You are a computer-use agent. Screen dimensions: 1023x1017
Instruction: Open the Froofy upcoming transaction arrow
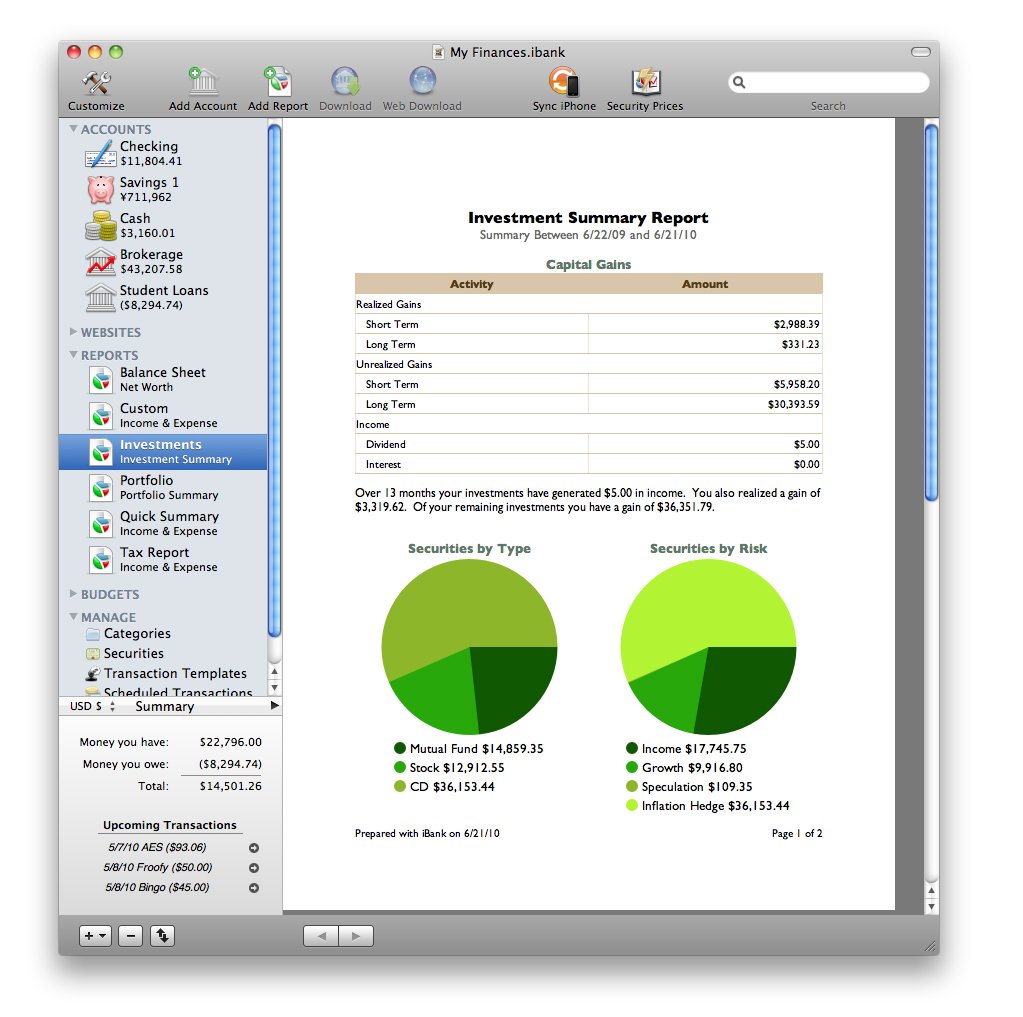pyautogui.click(x=254, y=868)
